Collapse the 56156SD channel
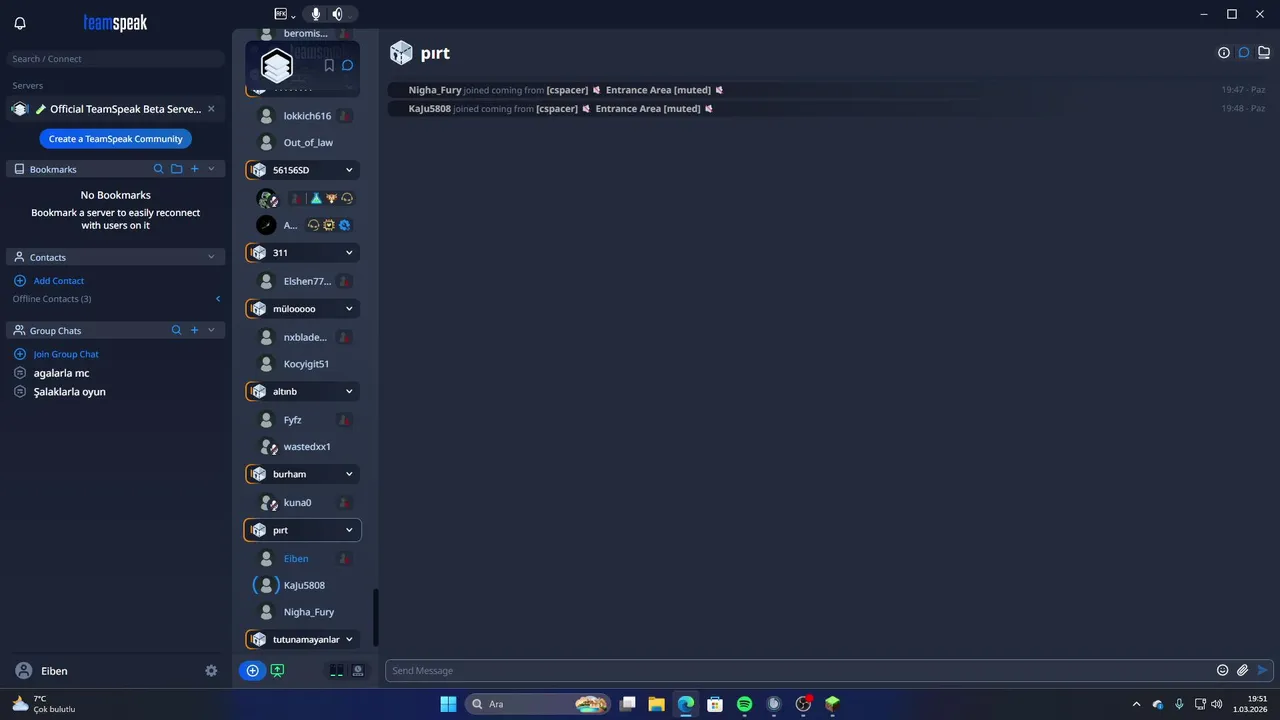 [349, 170]
